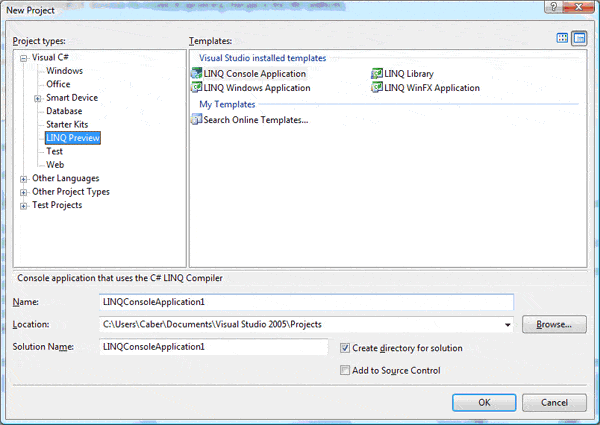Choose the LINQ Library template icon

(x=377, y=74)
